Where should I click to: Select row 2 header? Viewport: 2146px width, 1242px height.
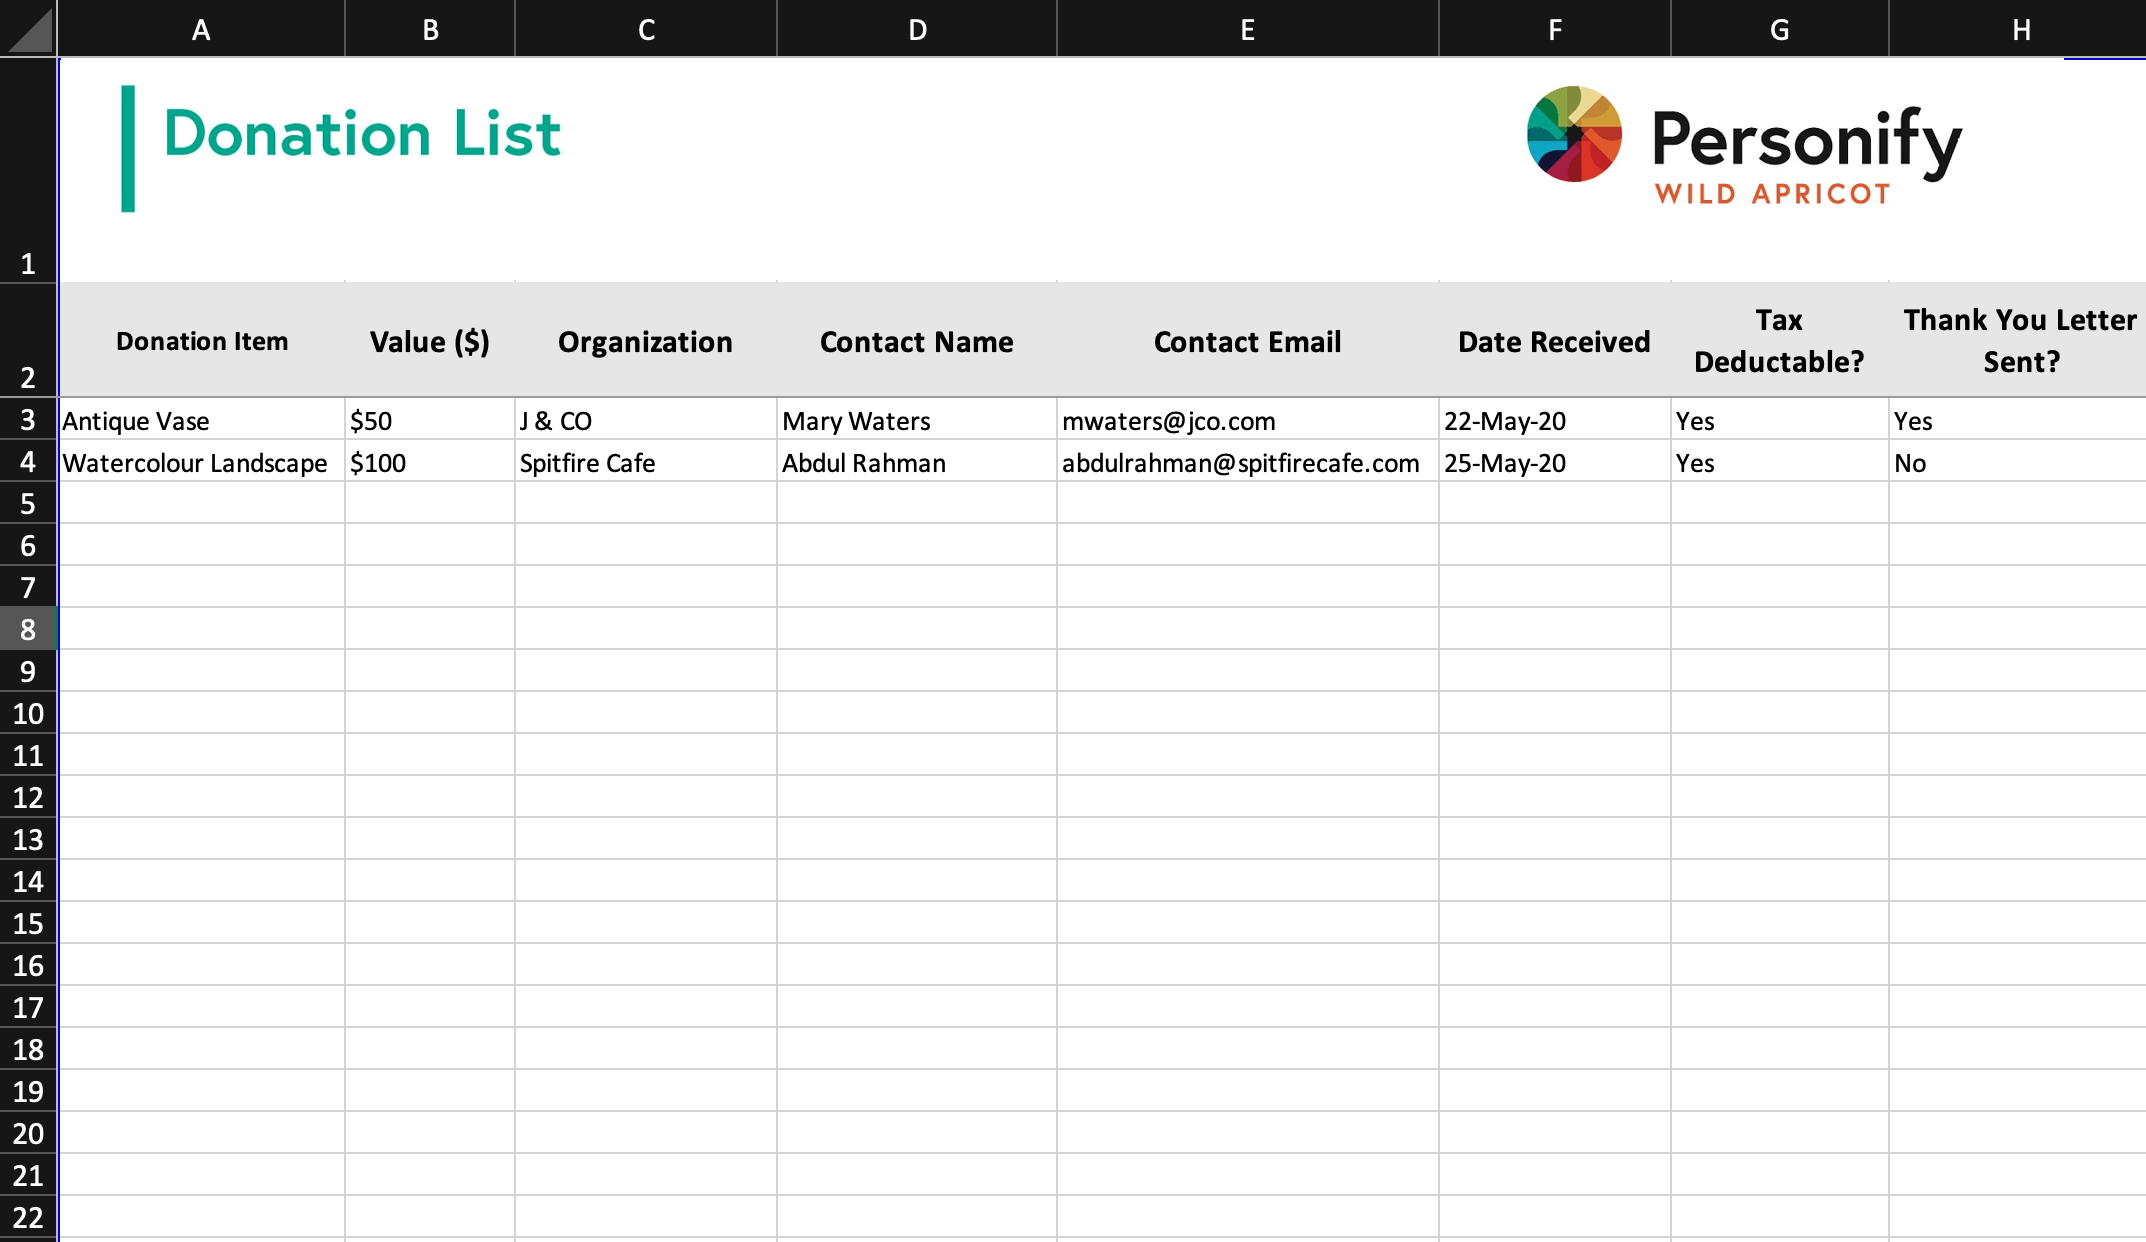tap(28, 340)
